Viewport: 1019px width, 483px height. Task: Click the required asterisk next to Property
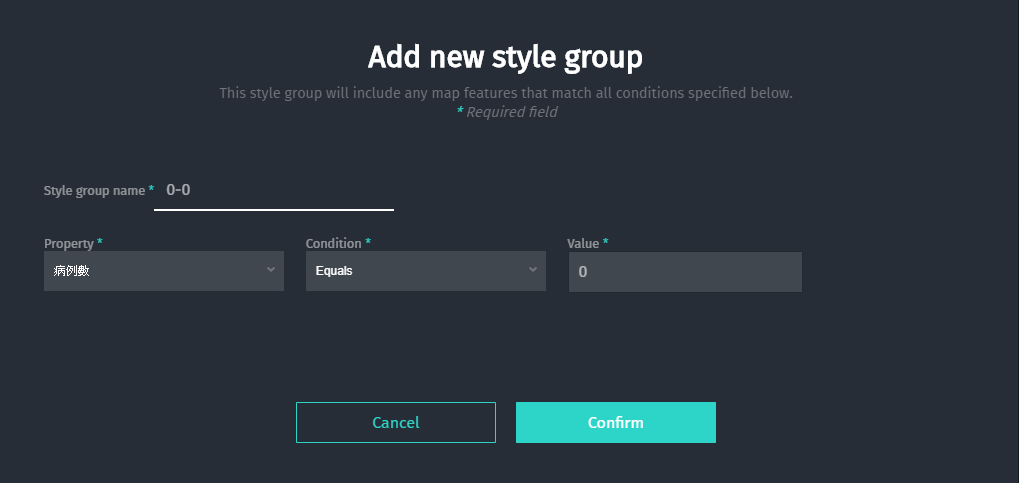[100, 242]
